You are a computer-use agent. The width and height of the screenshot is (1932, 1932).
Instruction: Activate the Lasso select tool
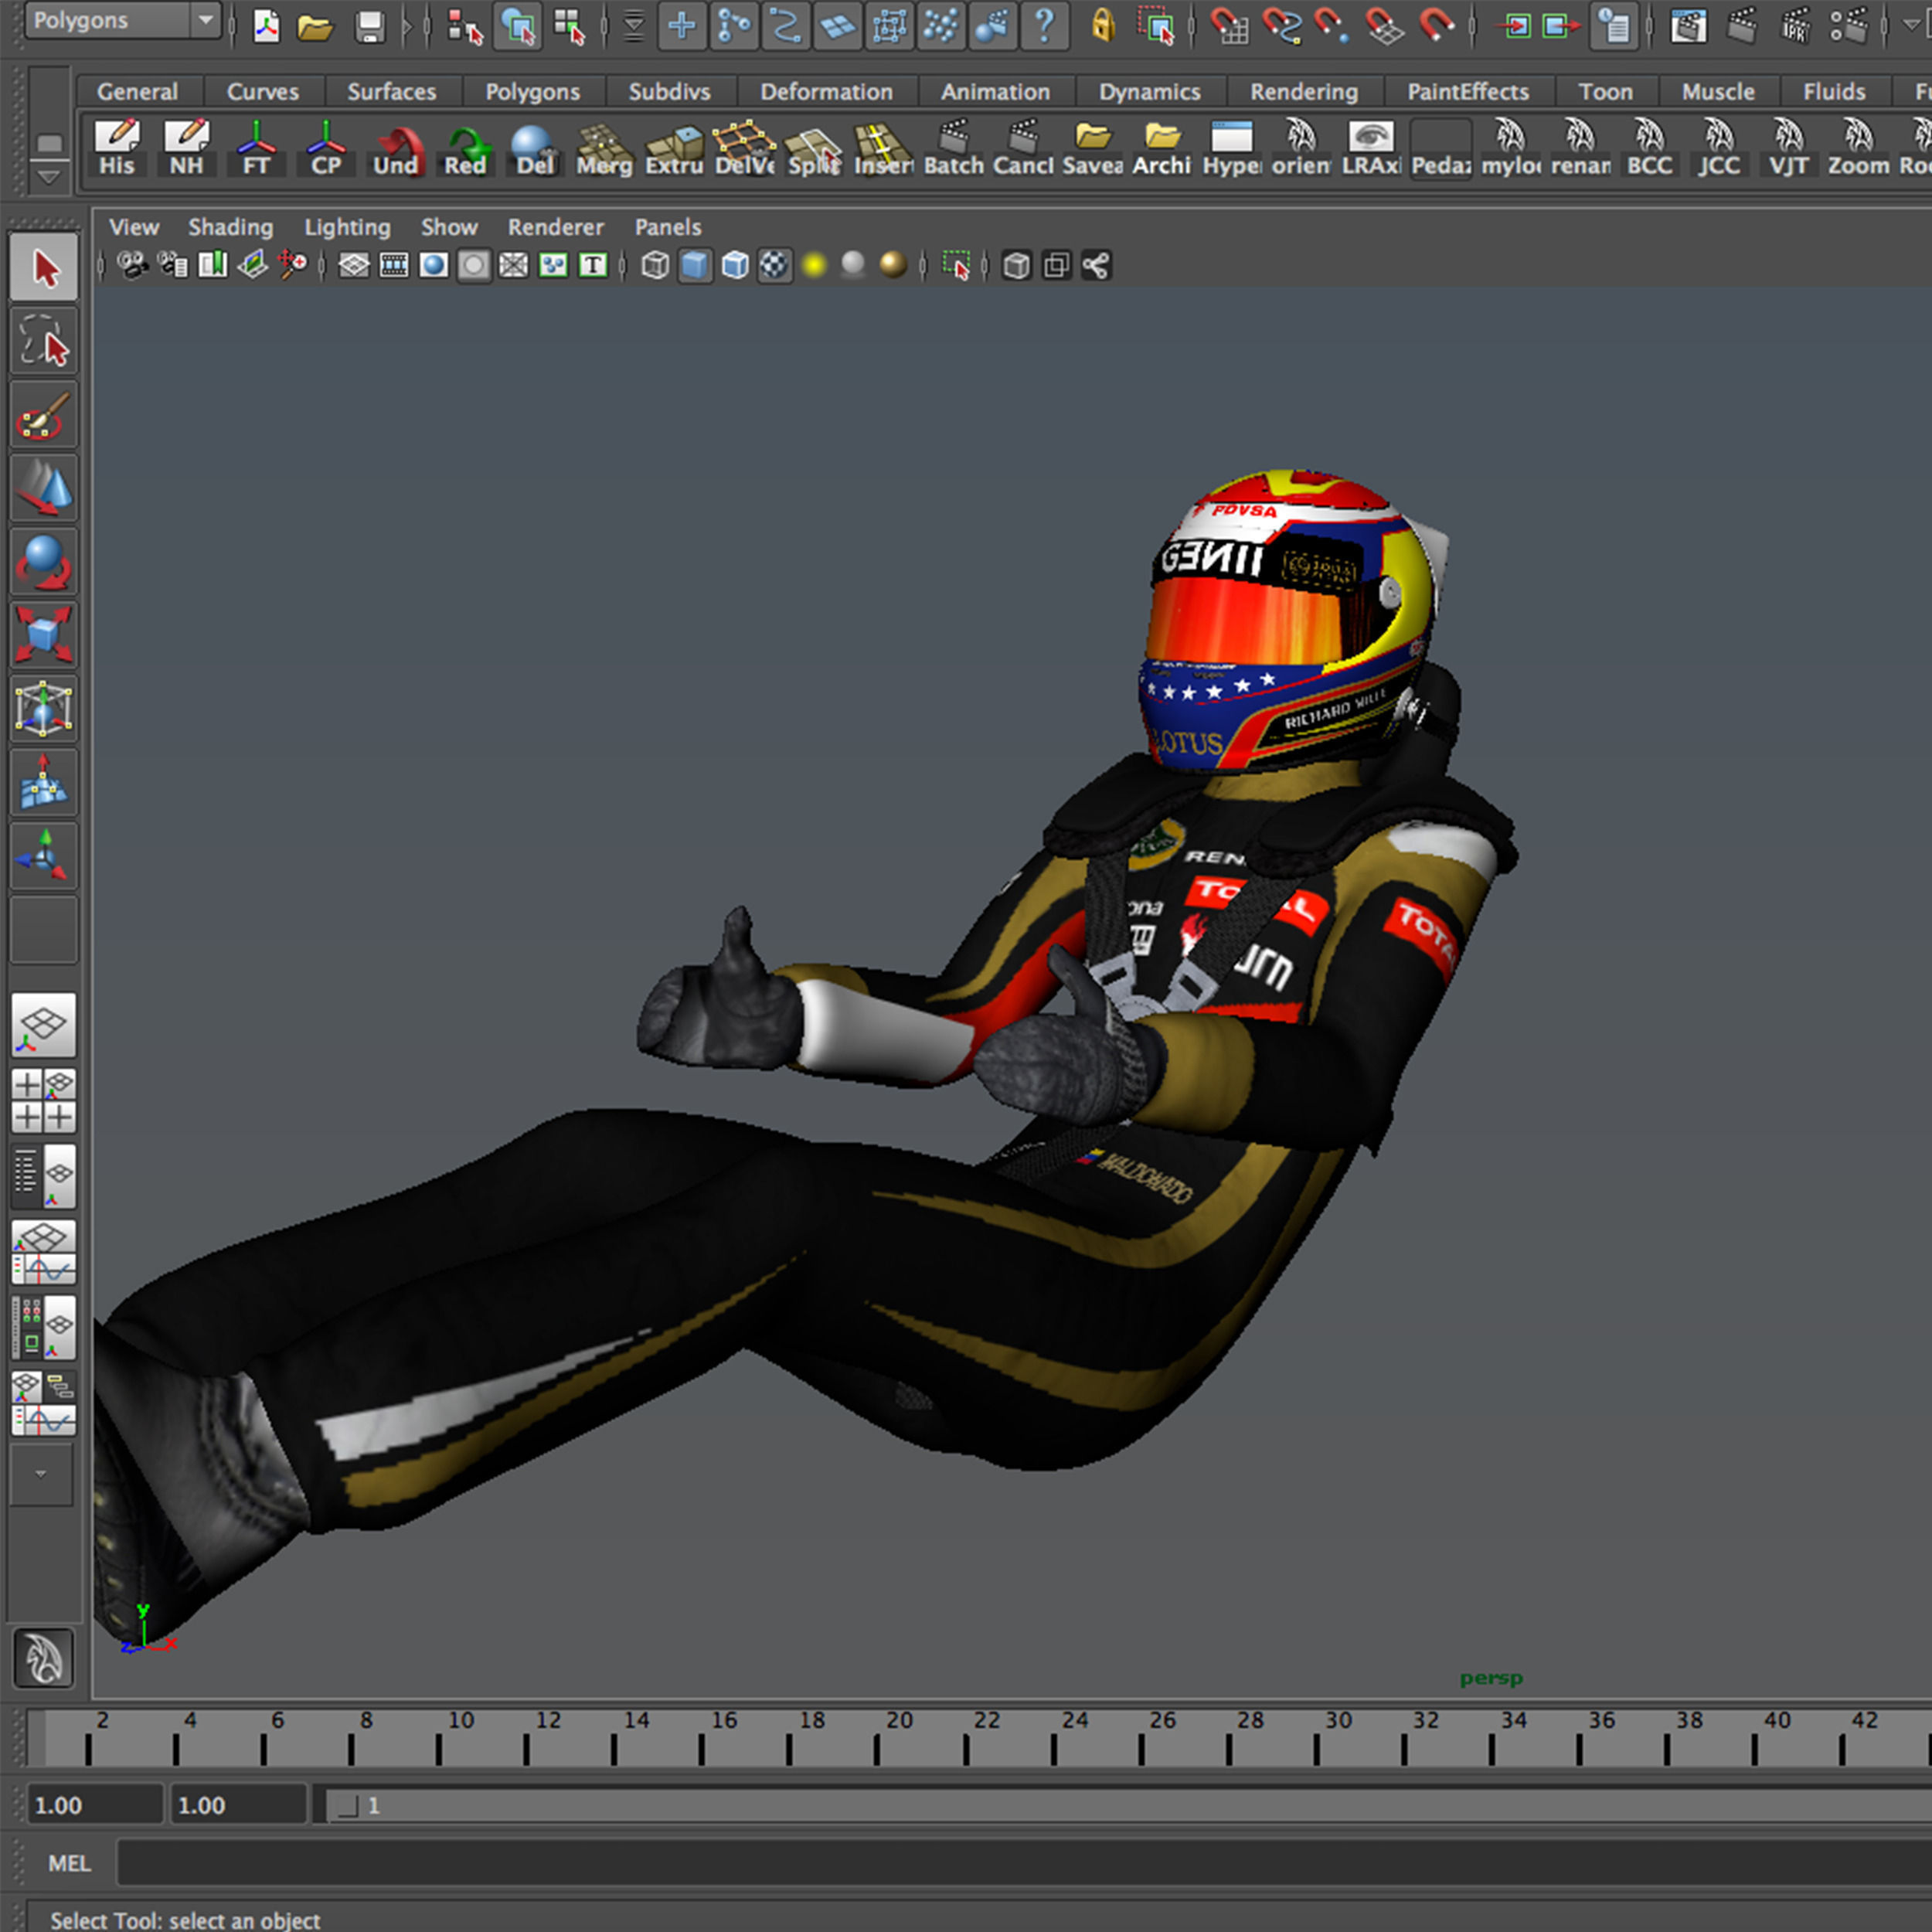click(44, 341)
